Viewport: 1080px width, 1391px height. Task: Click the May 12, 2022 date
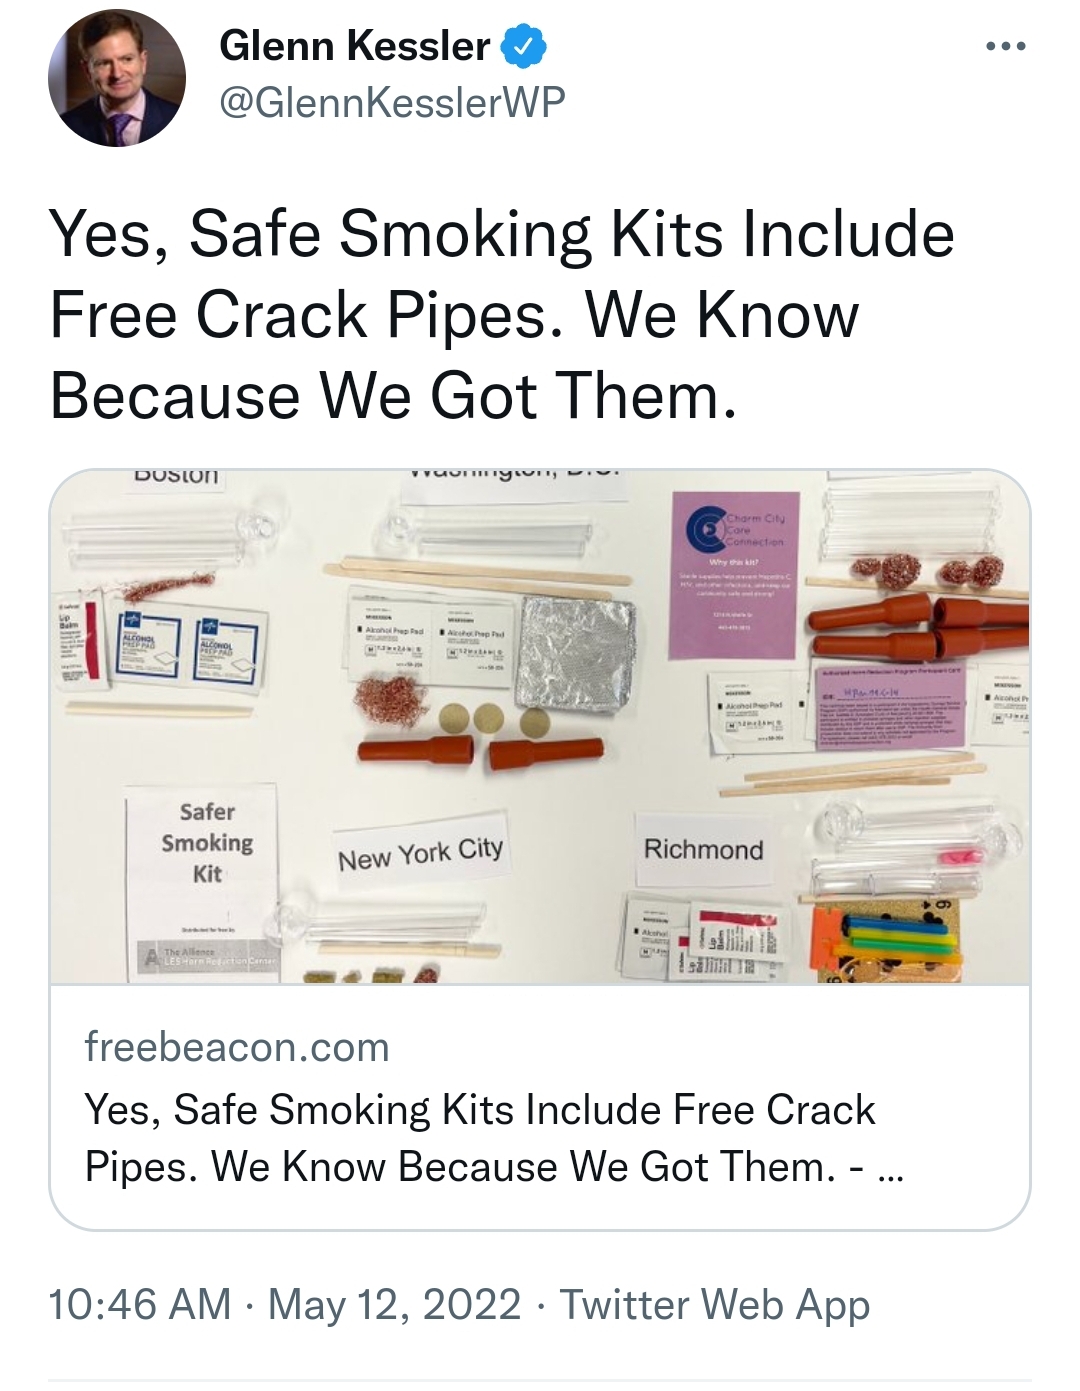[394, 1304]
